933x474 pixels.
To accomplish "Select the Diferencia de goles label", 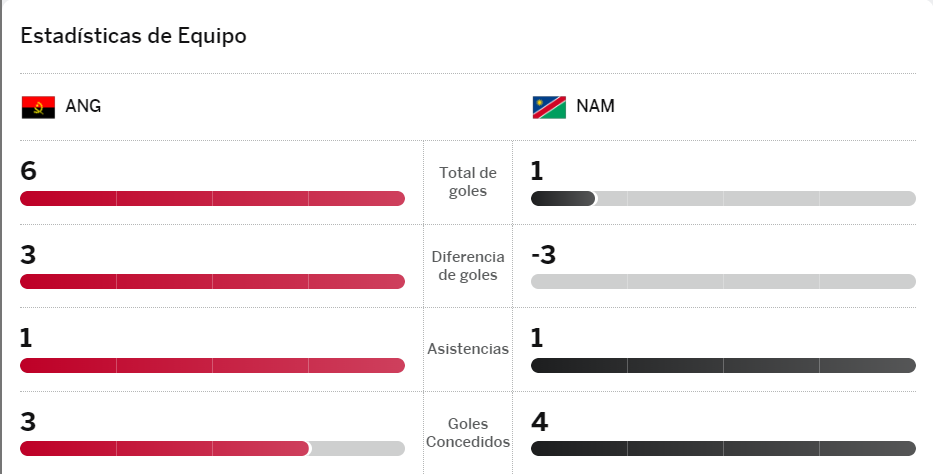I will (468, 266).
